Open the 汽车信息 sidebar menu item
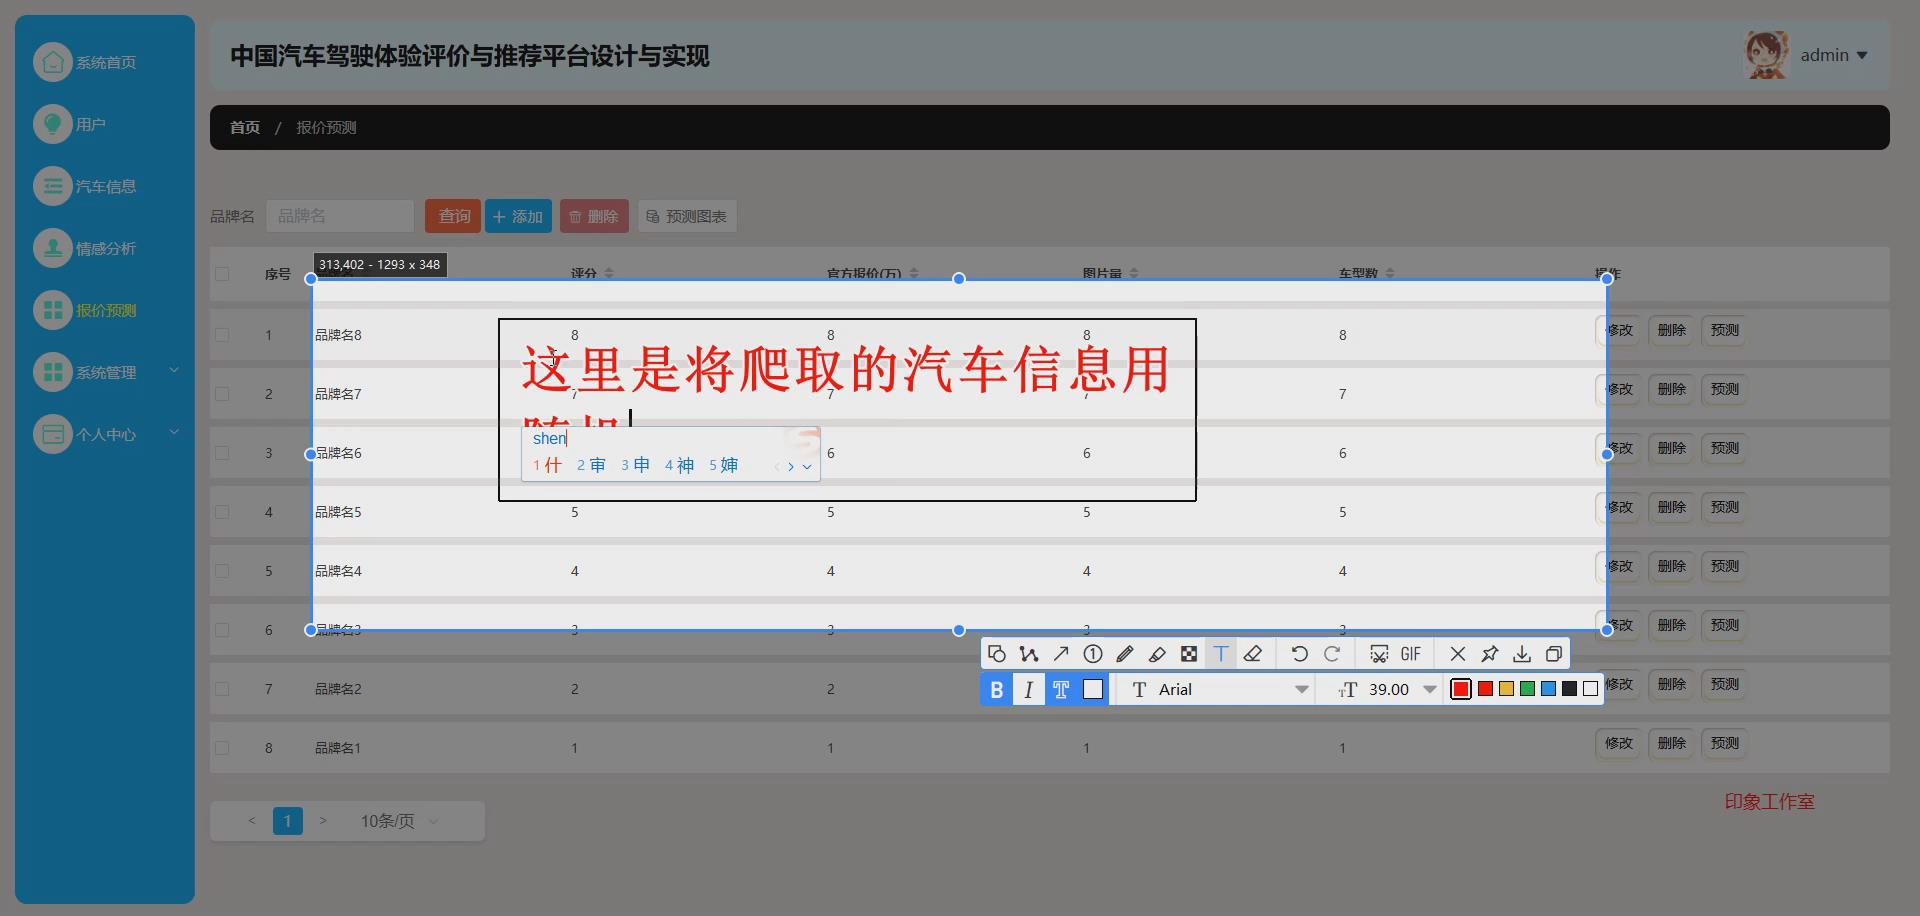 click(x=103, y=186)
